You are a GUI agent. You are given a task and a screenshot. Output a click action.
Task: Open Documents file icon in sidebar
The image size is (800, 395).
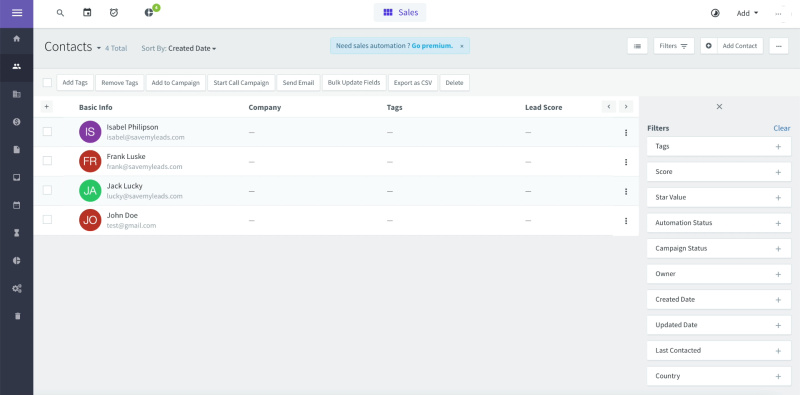17,150
